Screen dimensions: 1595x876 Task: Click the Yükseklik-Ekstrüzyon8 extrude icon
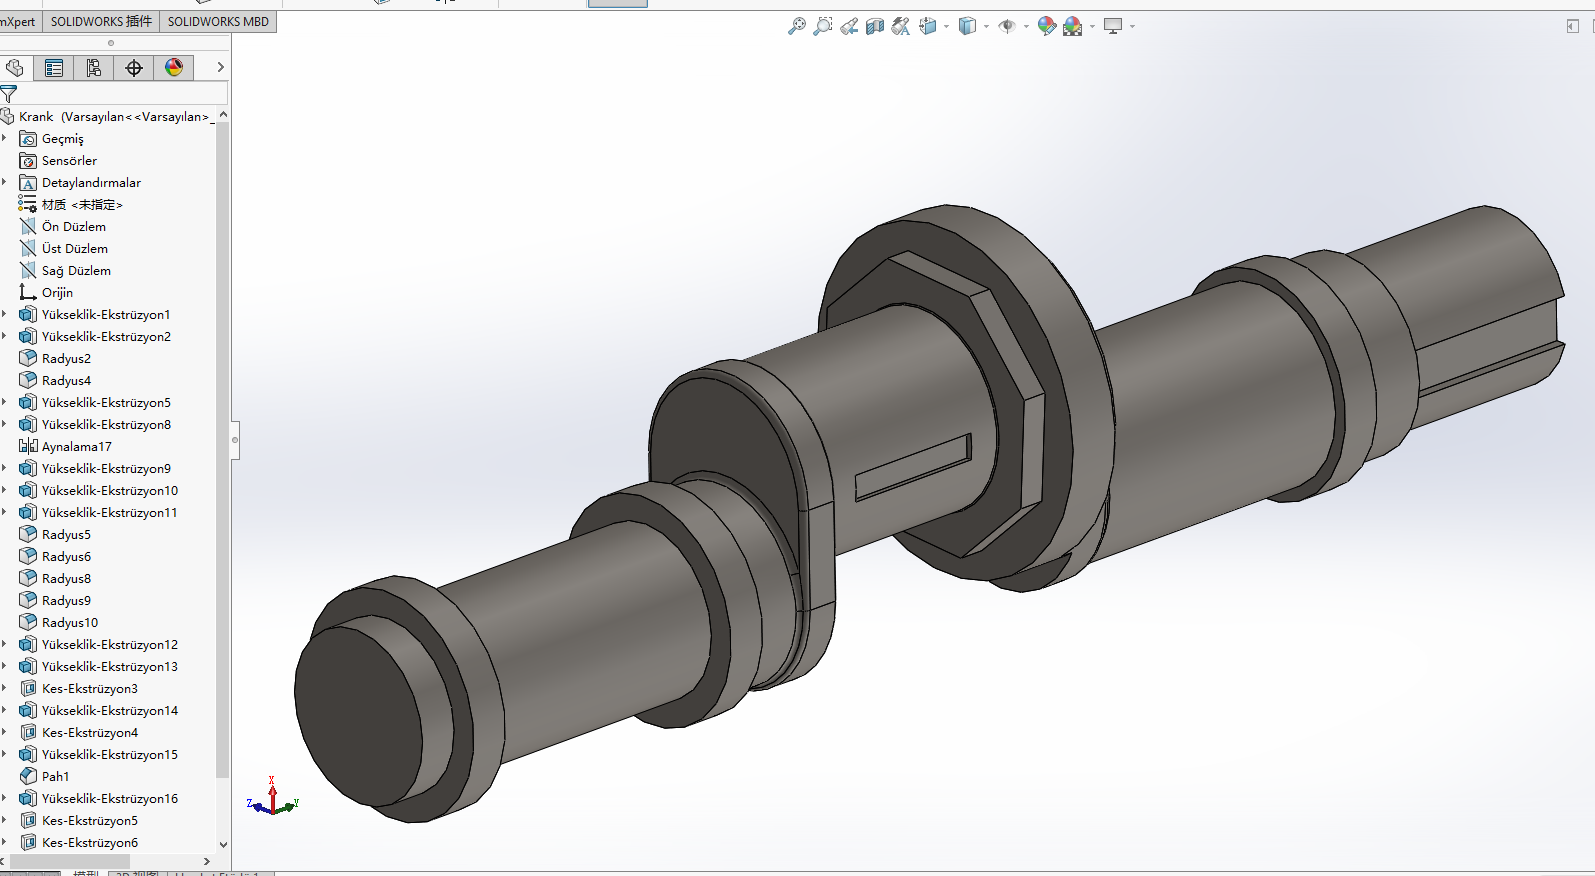pos(28,424)
